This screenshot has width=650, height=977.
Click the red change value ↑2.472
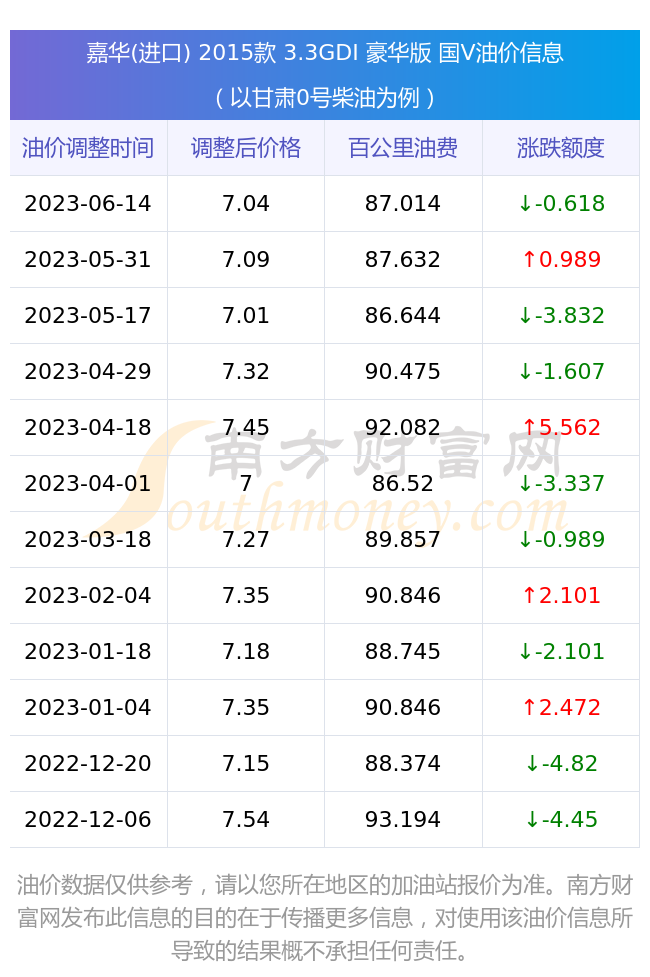click(x=562, y=708)
